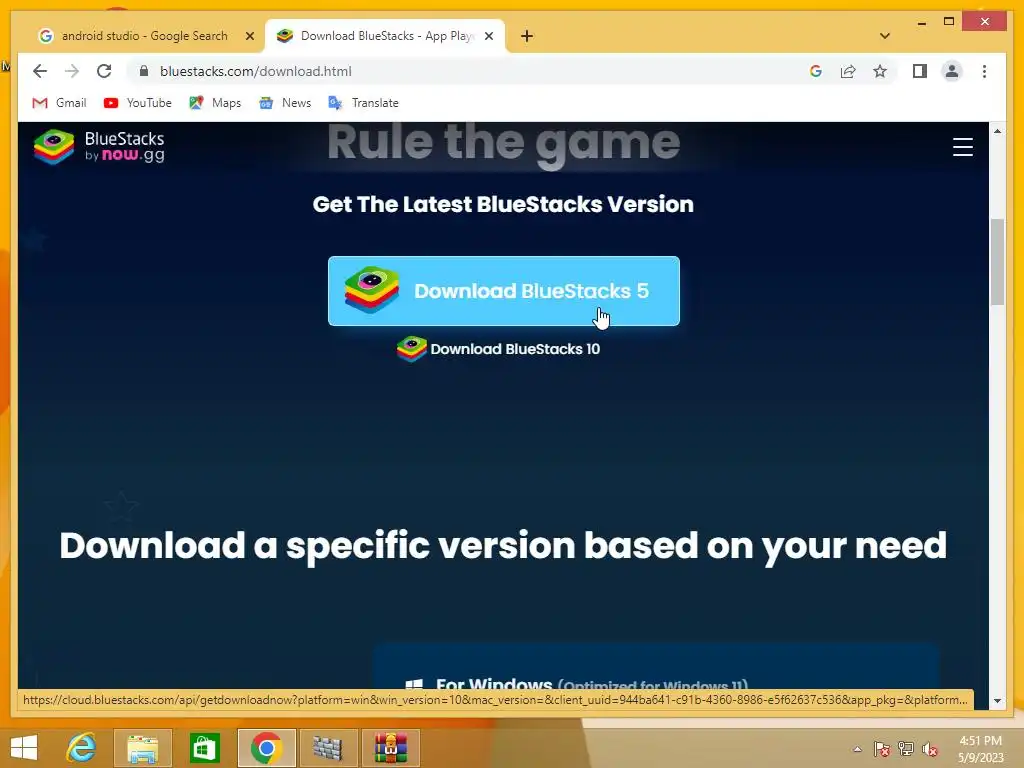Viewport: 1024px width, 768px height.
Task: Open the share page icon
Action: (x=848, y=71)
